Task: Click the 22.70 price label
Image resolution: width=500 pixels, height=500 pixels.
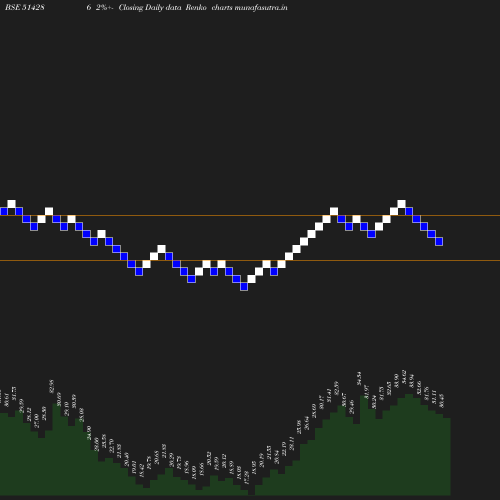Action: [112, 446]
